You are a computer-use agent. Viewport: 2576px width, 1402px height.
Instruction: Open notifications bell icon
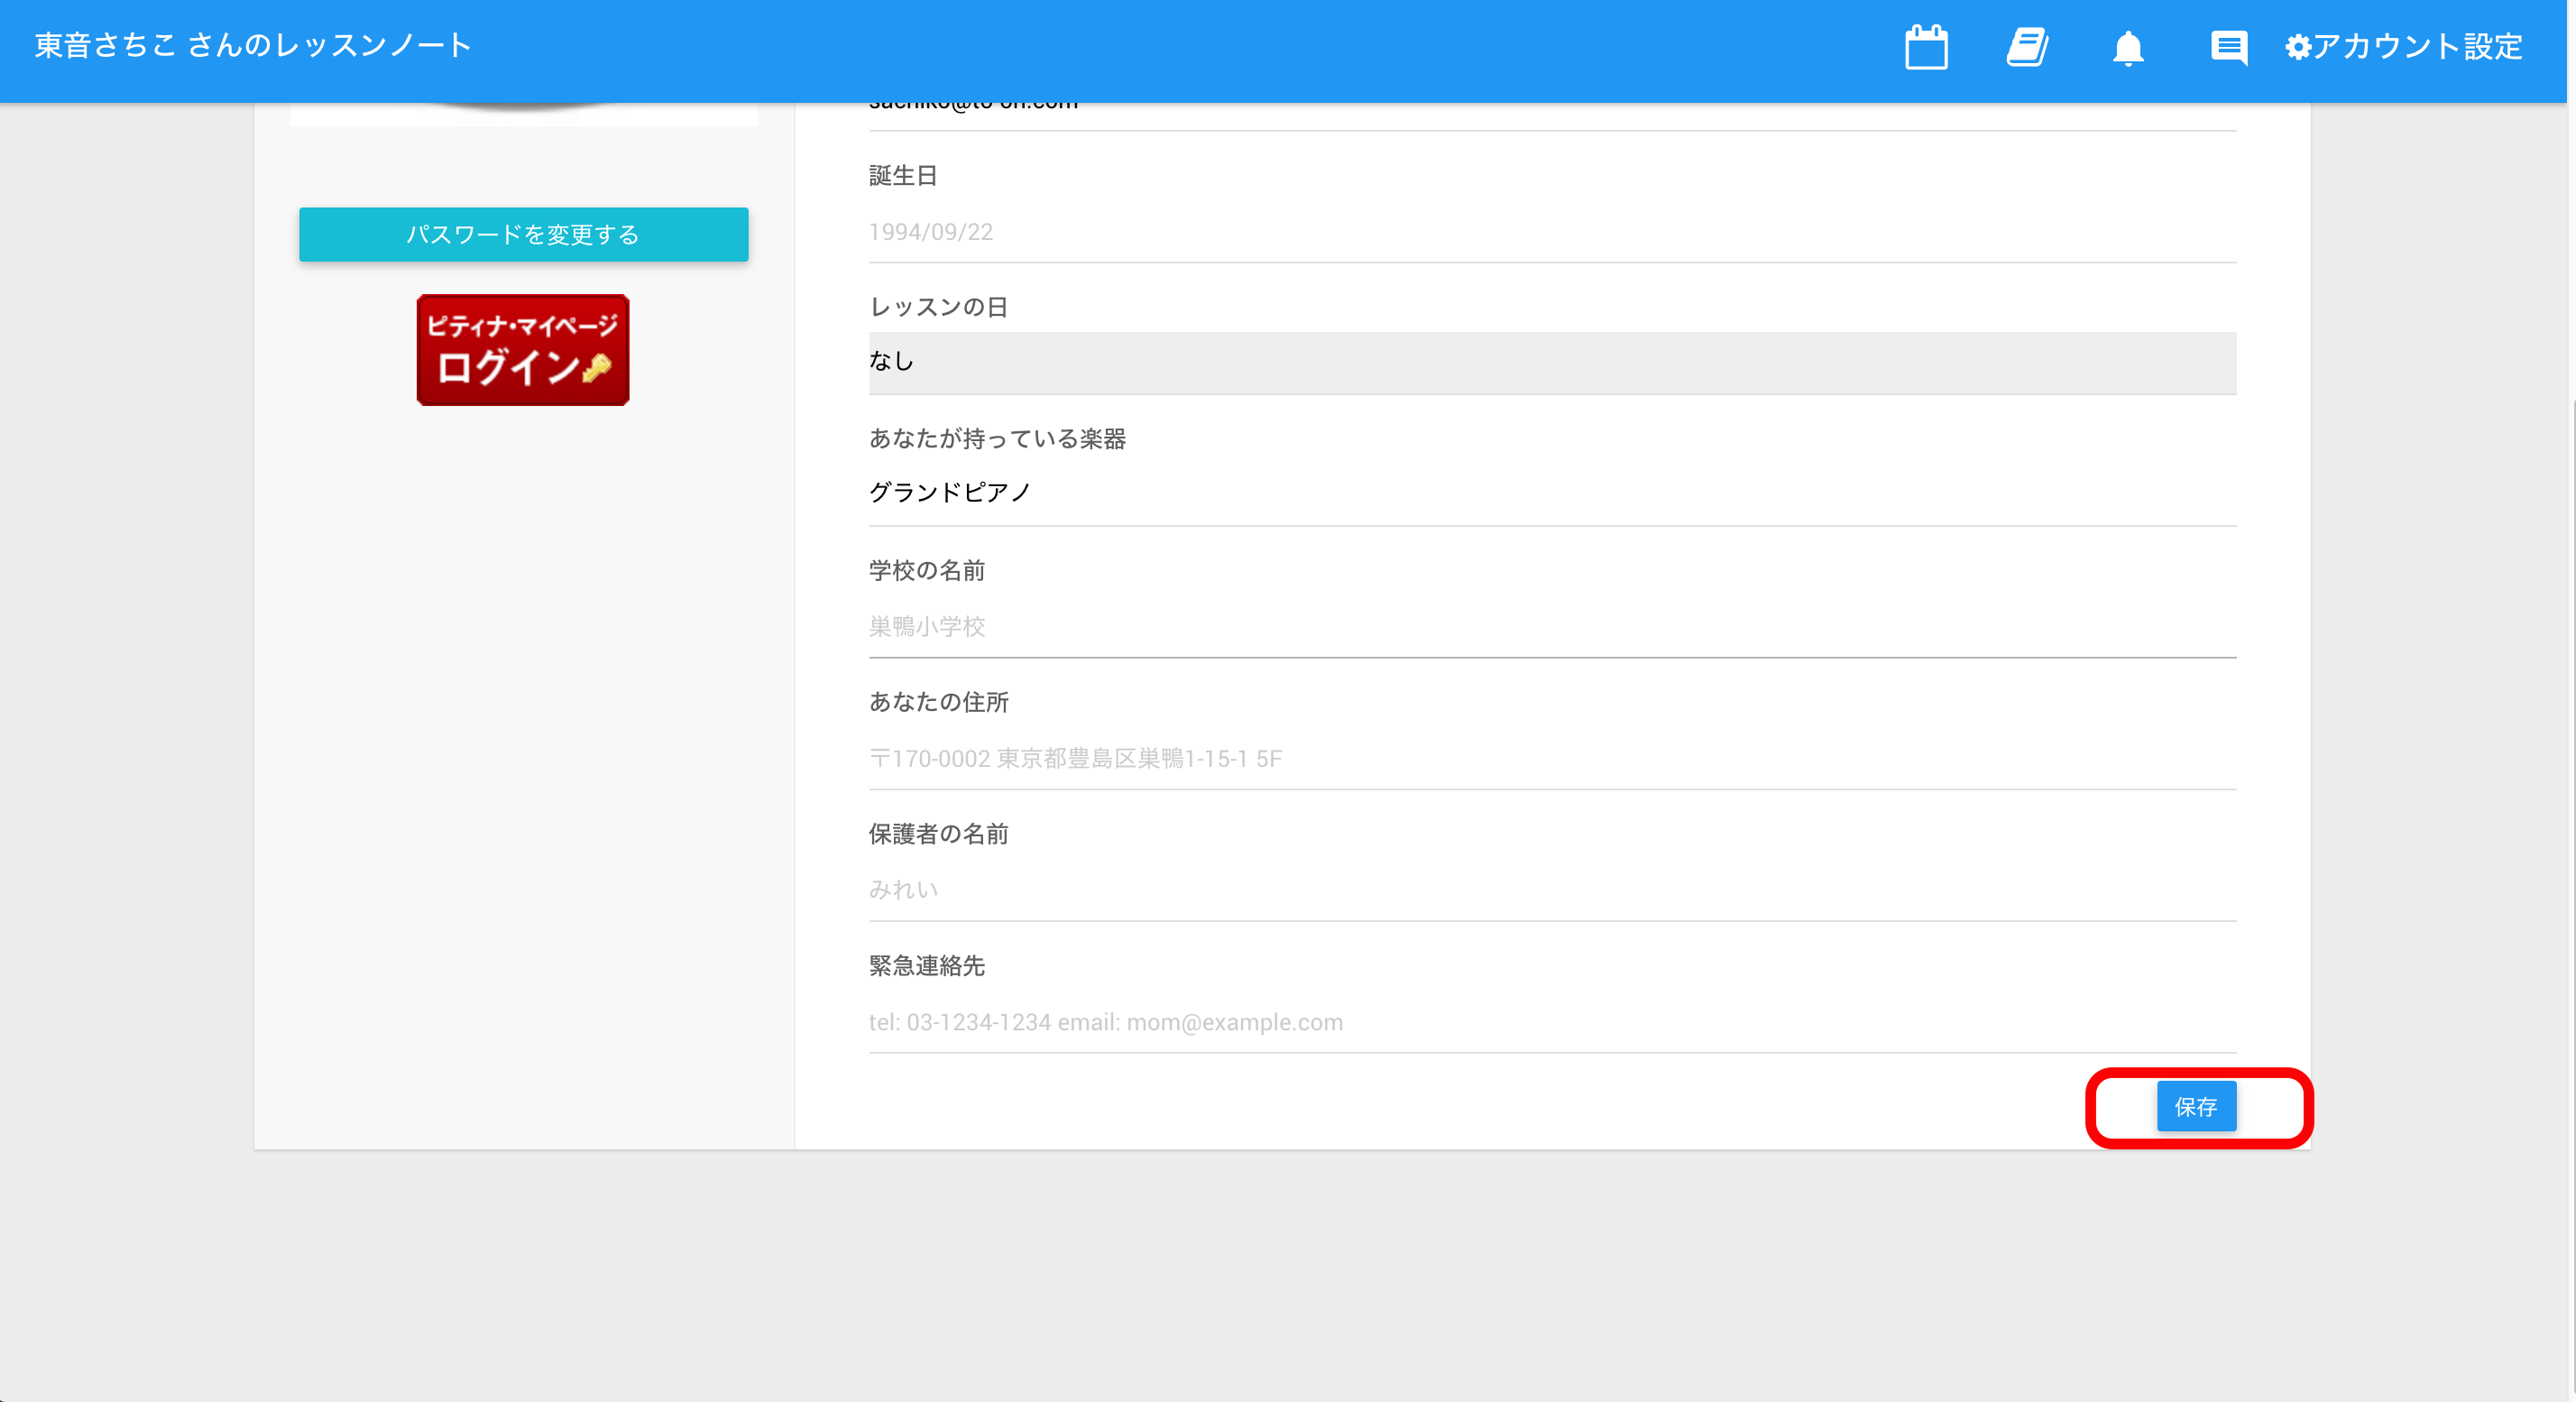pos(2127,47)
